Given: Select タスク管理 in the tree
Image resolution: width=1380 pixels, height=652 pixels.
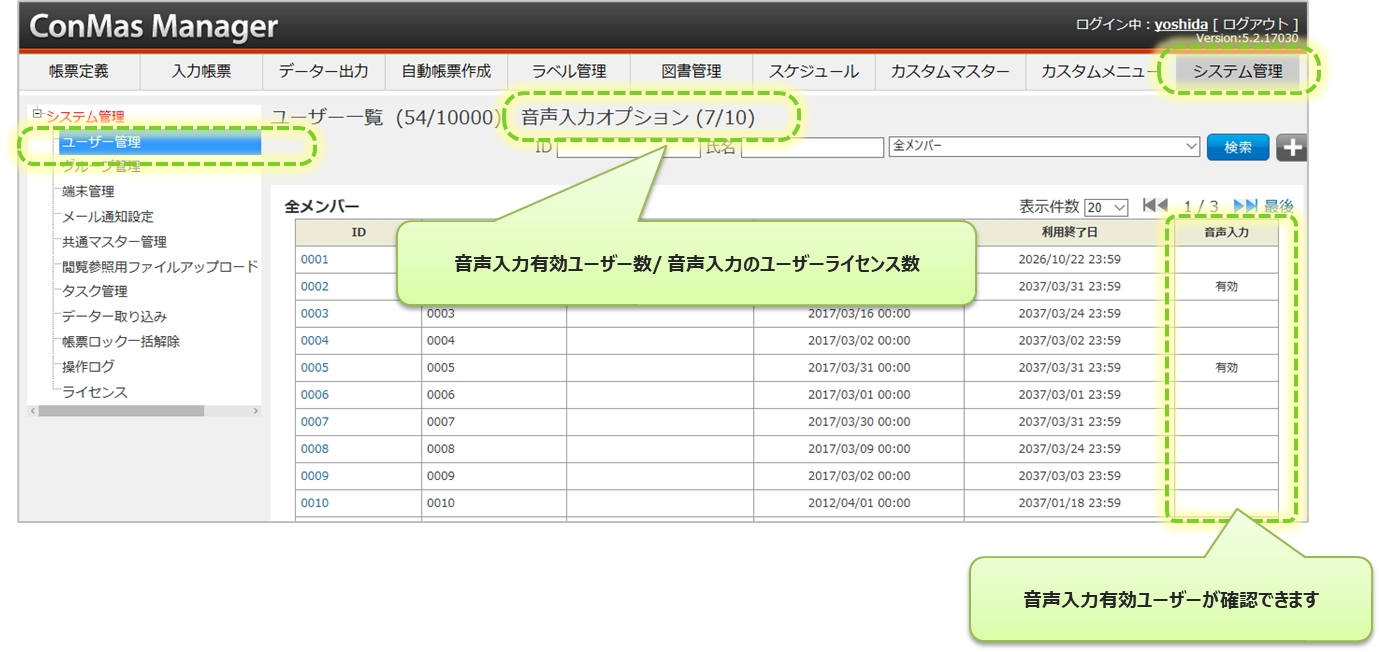Looking at the screenshot, I should (x=95, y=291).
